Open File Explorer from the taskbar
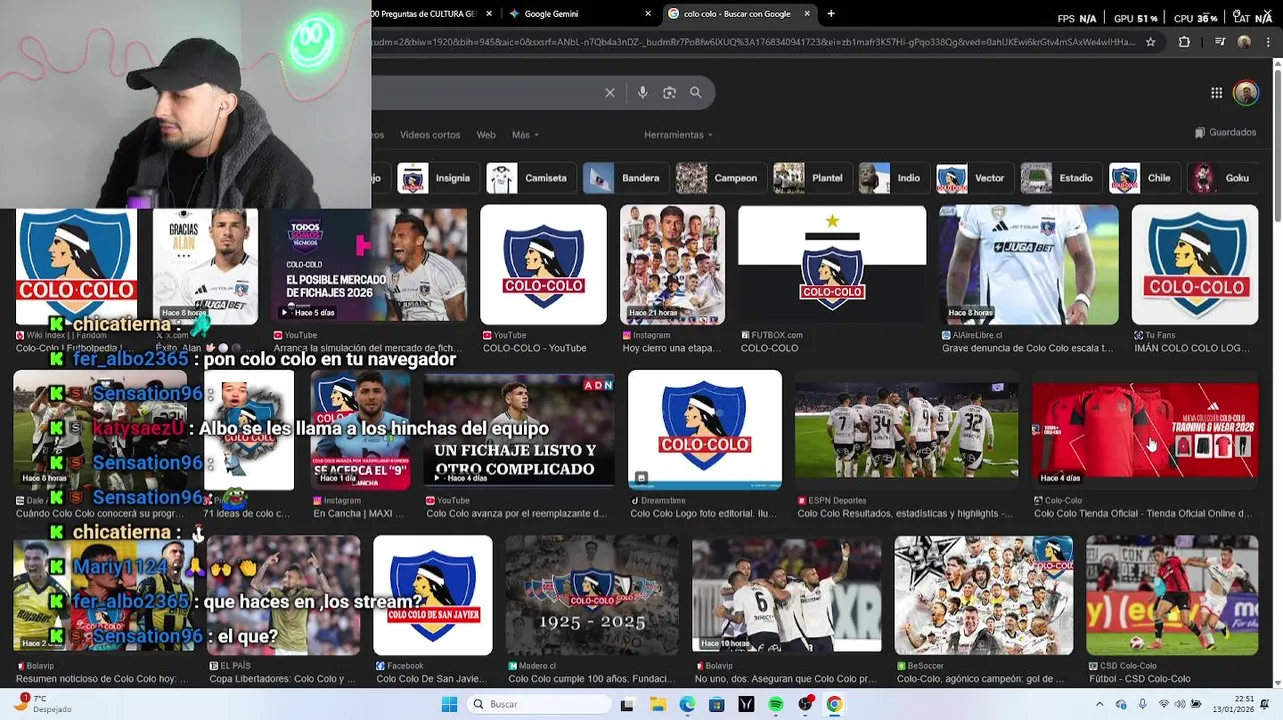This screenshot has height=720, width=1283. click(x=657, y=704)
